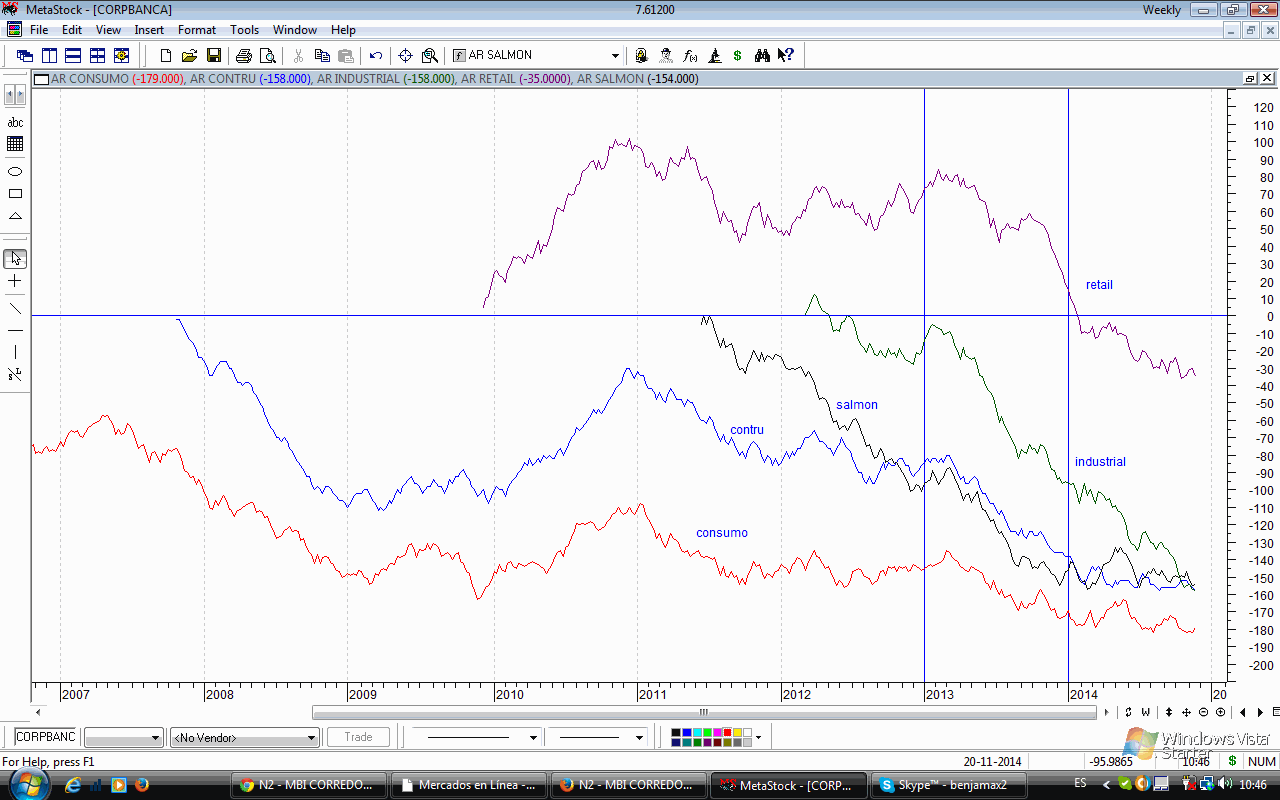Screen dimensions: 1280x800
Task: Pick the red color swatch
Action: click(x=727, y=733)
